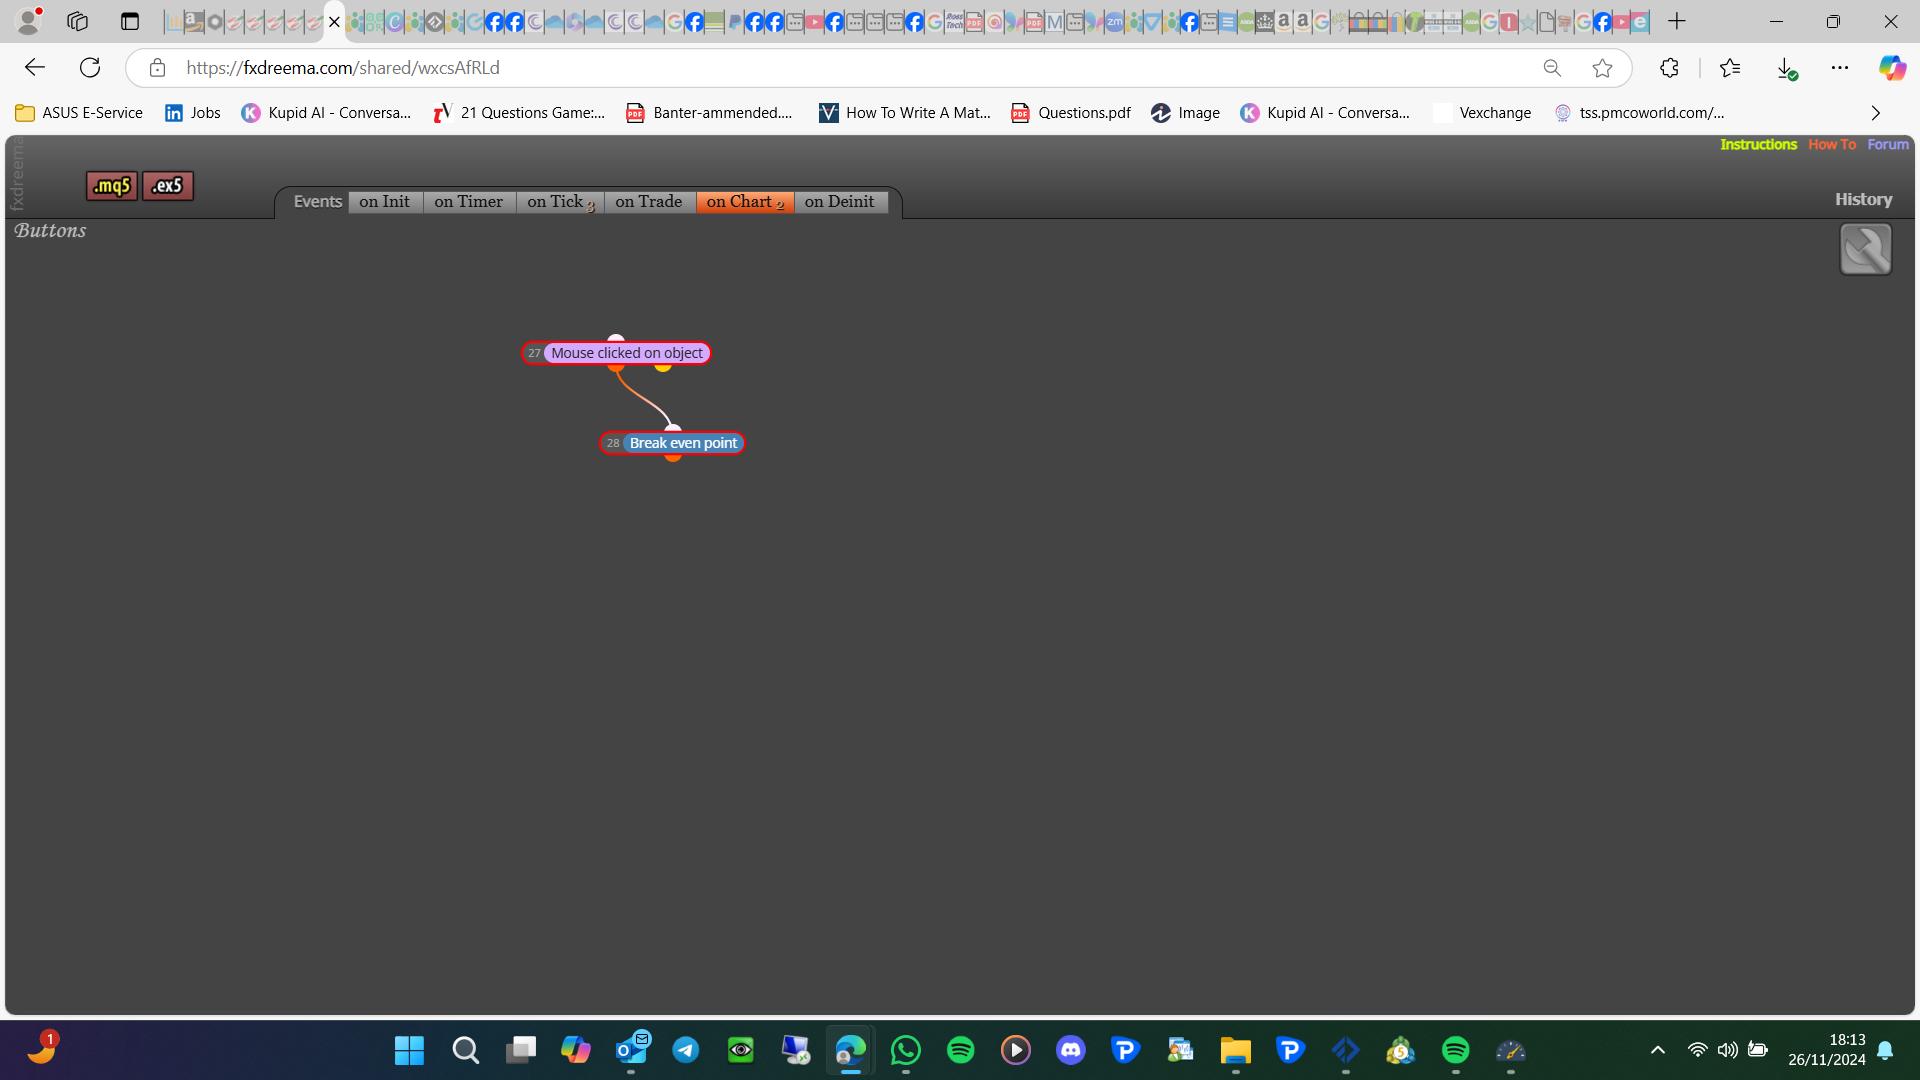This screenshot has width=1920, height=1080.
Task: Open the History panel
Action: point(1863,200)
